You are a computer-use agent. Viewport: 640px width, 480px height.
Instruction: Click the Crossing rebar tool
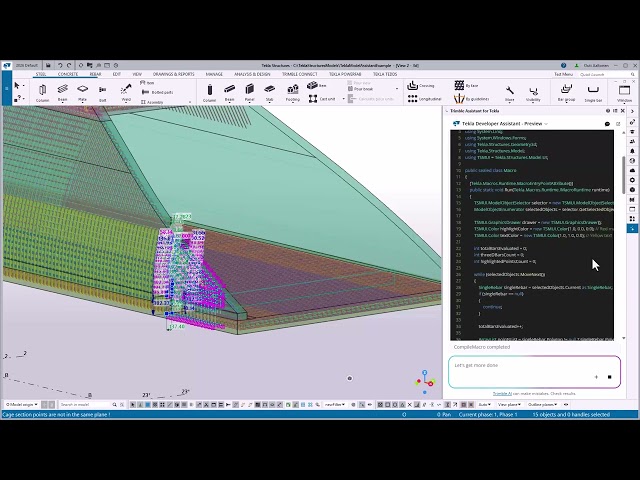click(x=421, y=86)
